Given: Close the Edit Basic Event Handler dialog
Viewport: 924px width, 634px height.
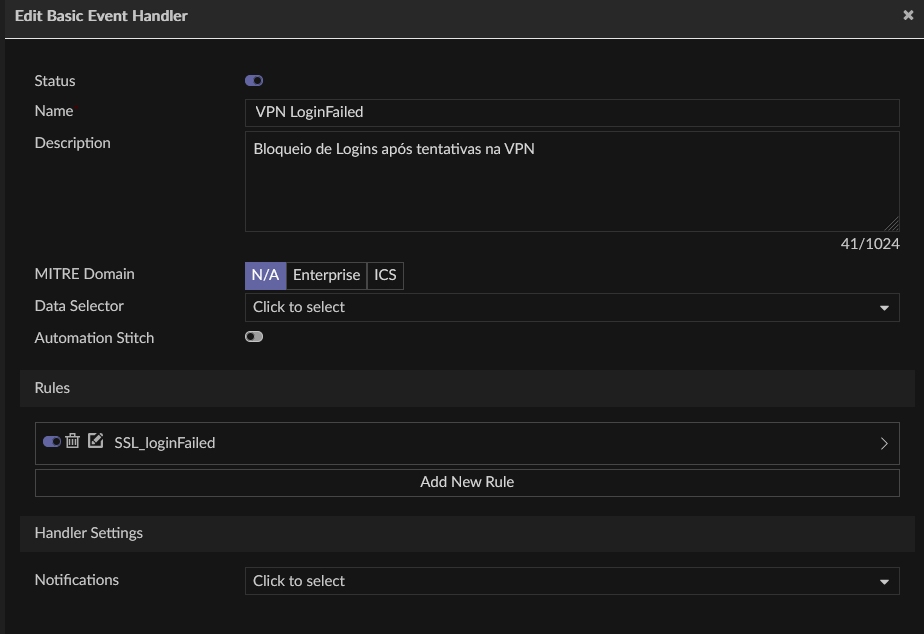Looking at the screenshot, I should [x=907, y=16].
